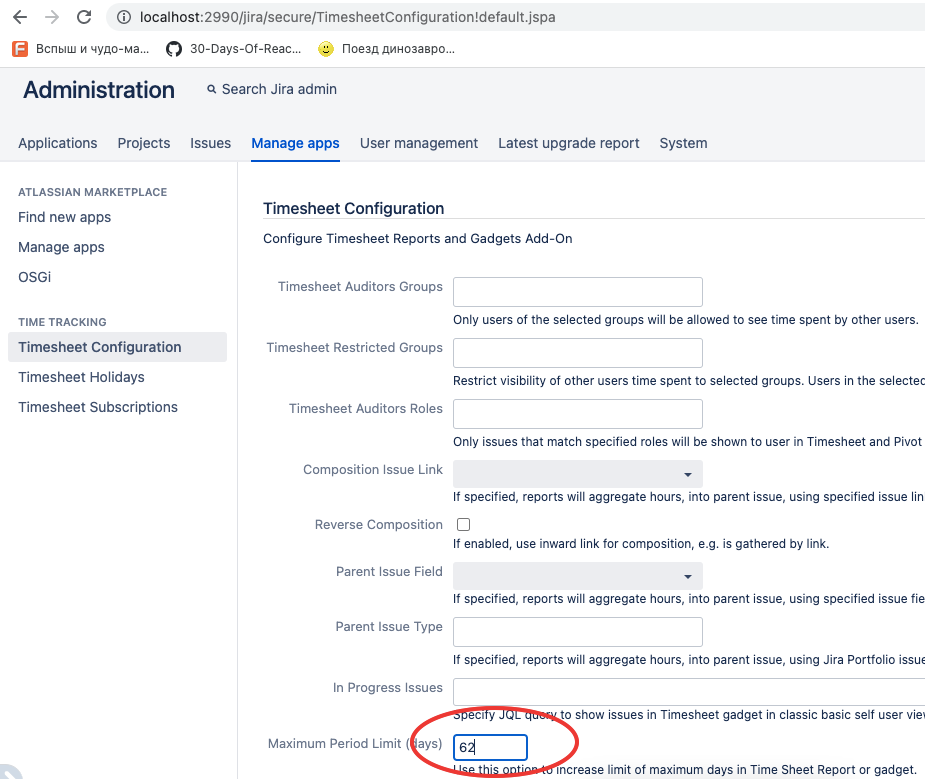Focus the browser address bar URL
This screenshot has height=779, width=925.
point(347,17)
